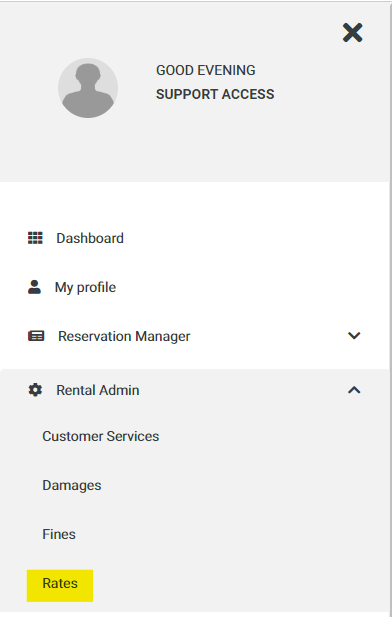Image resolution: width=392 pixels, height=617 pixels.
Task: Select the Rental Admin menu label
Action: click(98, 390)
